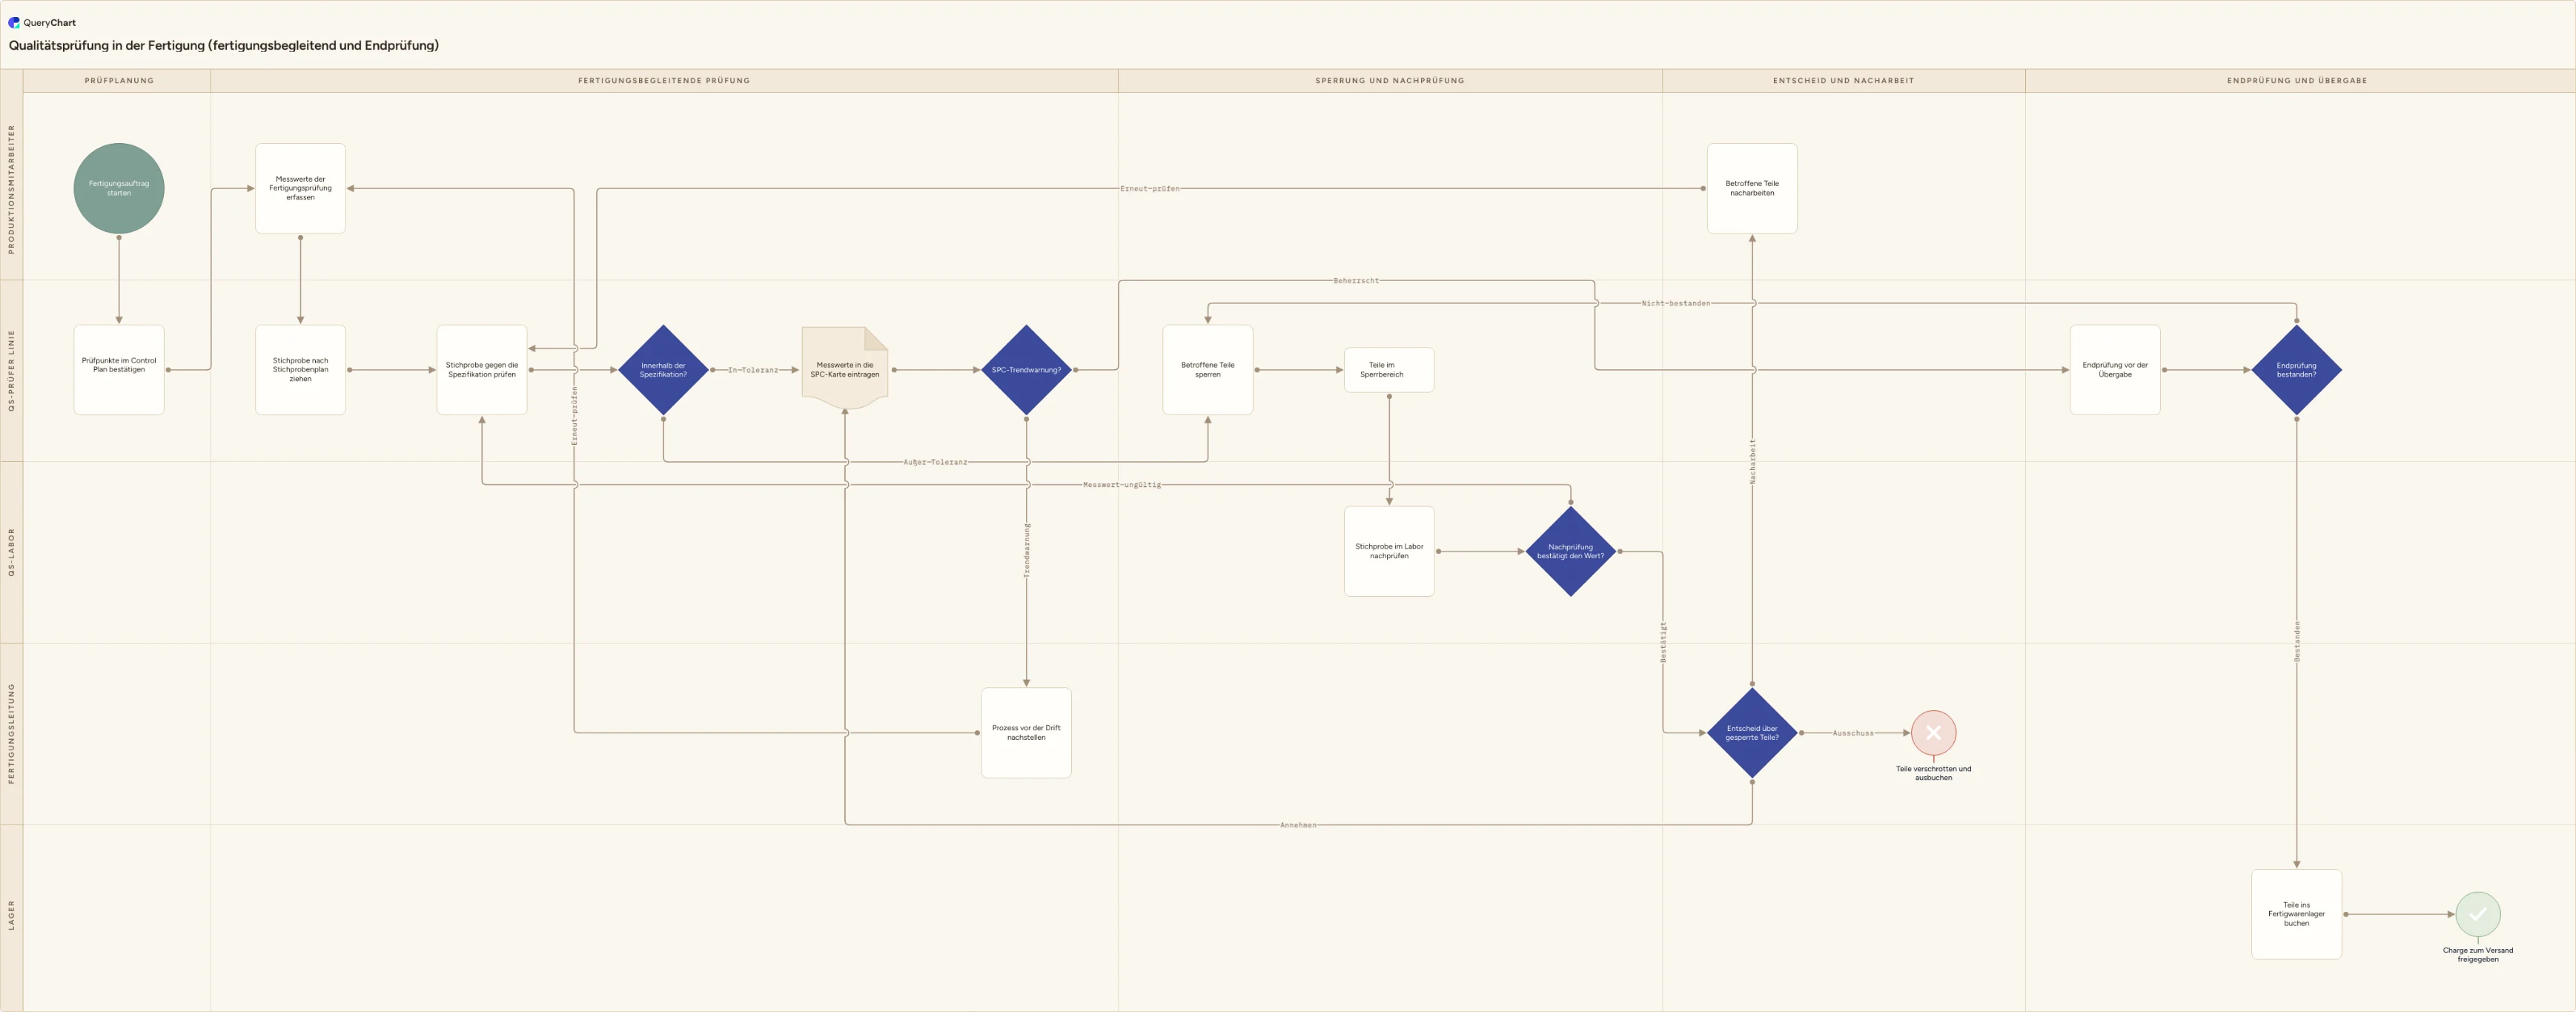Image resolution: width=2576 pixels, height=1012 pixels.
Task: Select 'Prozess vor der Drift nachstellen' node
Action: click(1026, 733)
